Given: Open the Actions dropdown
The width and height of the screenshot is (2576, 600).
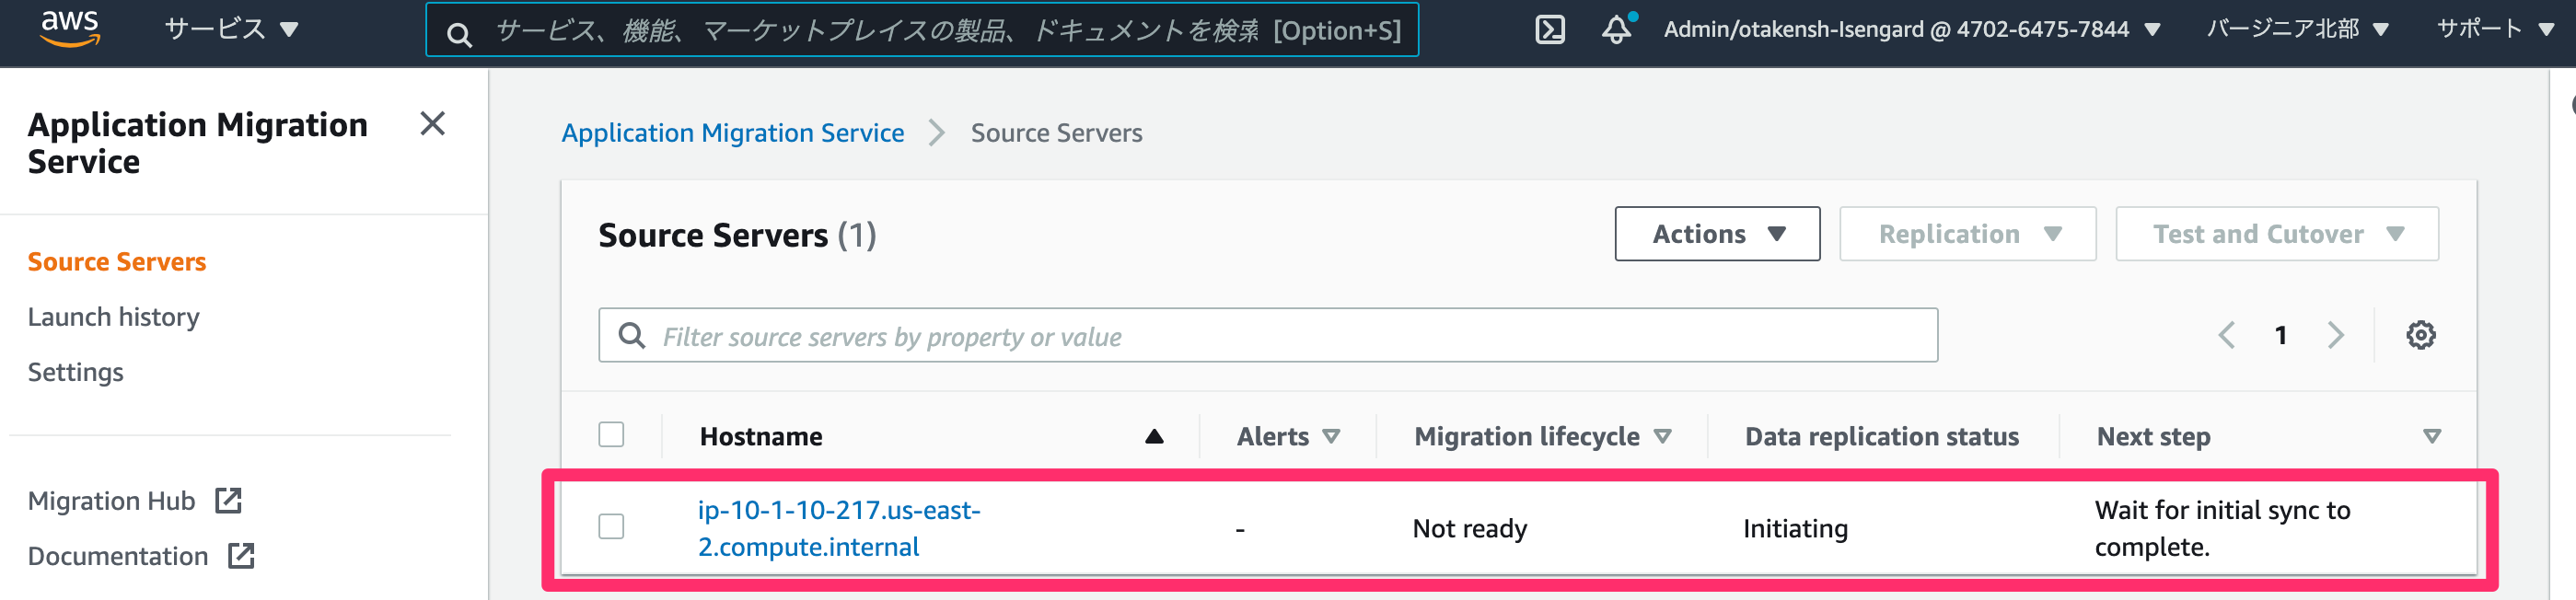Looking at the screenshot, I should click(x=1717, y=234).
